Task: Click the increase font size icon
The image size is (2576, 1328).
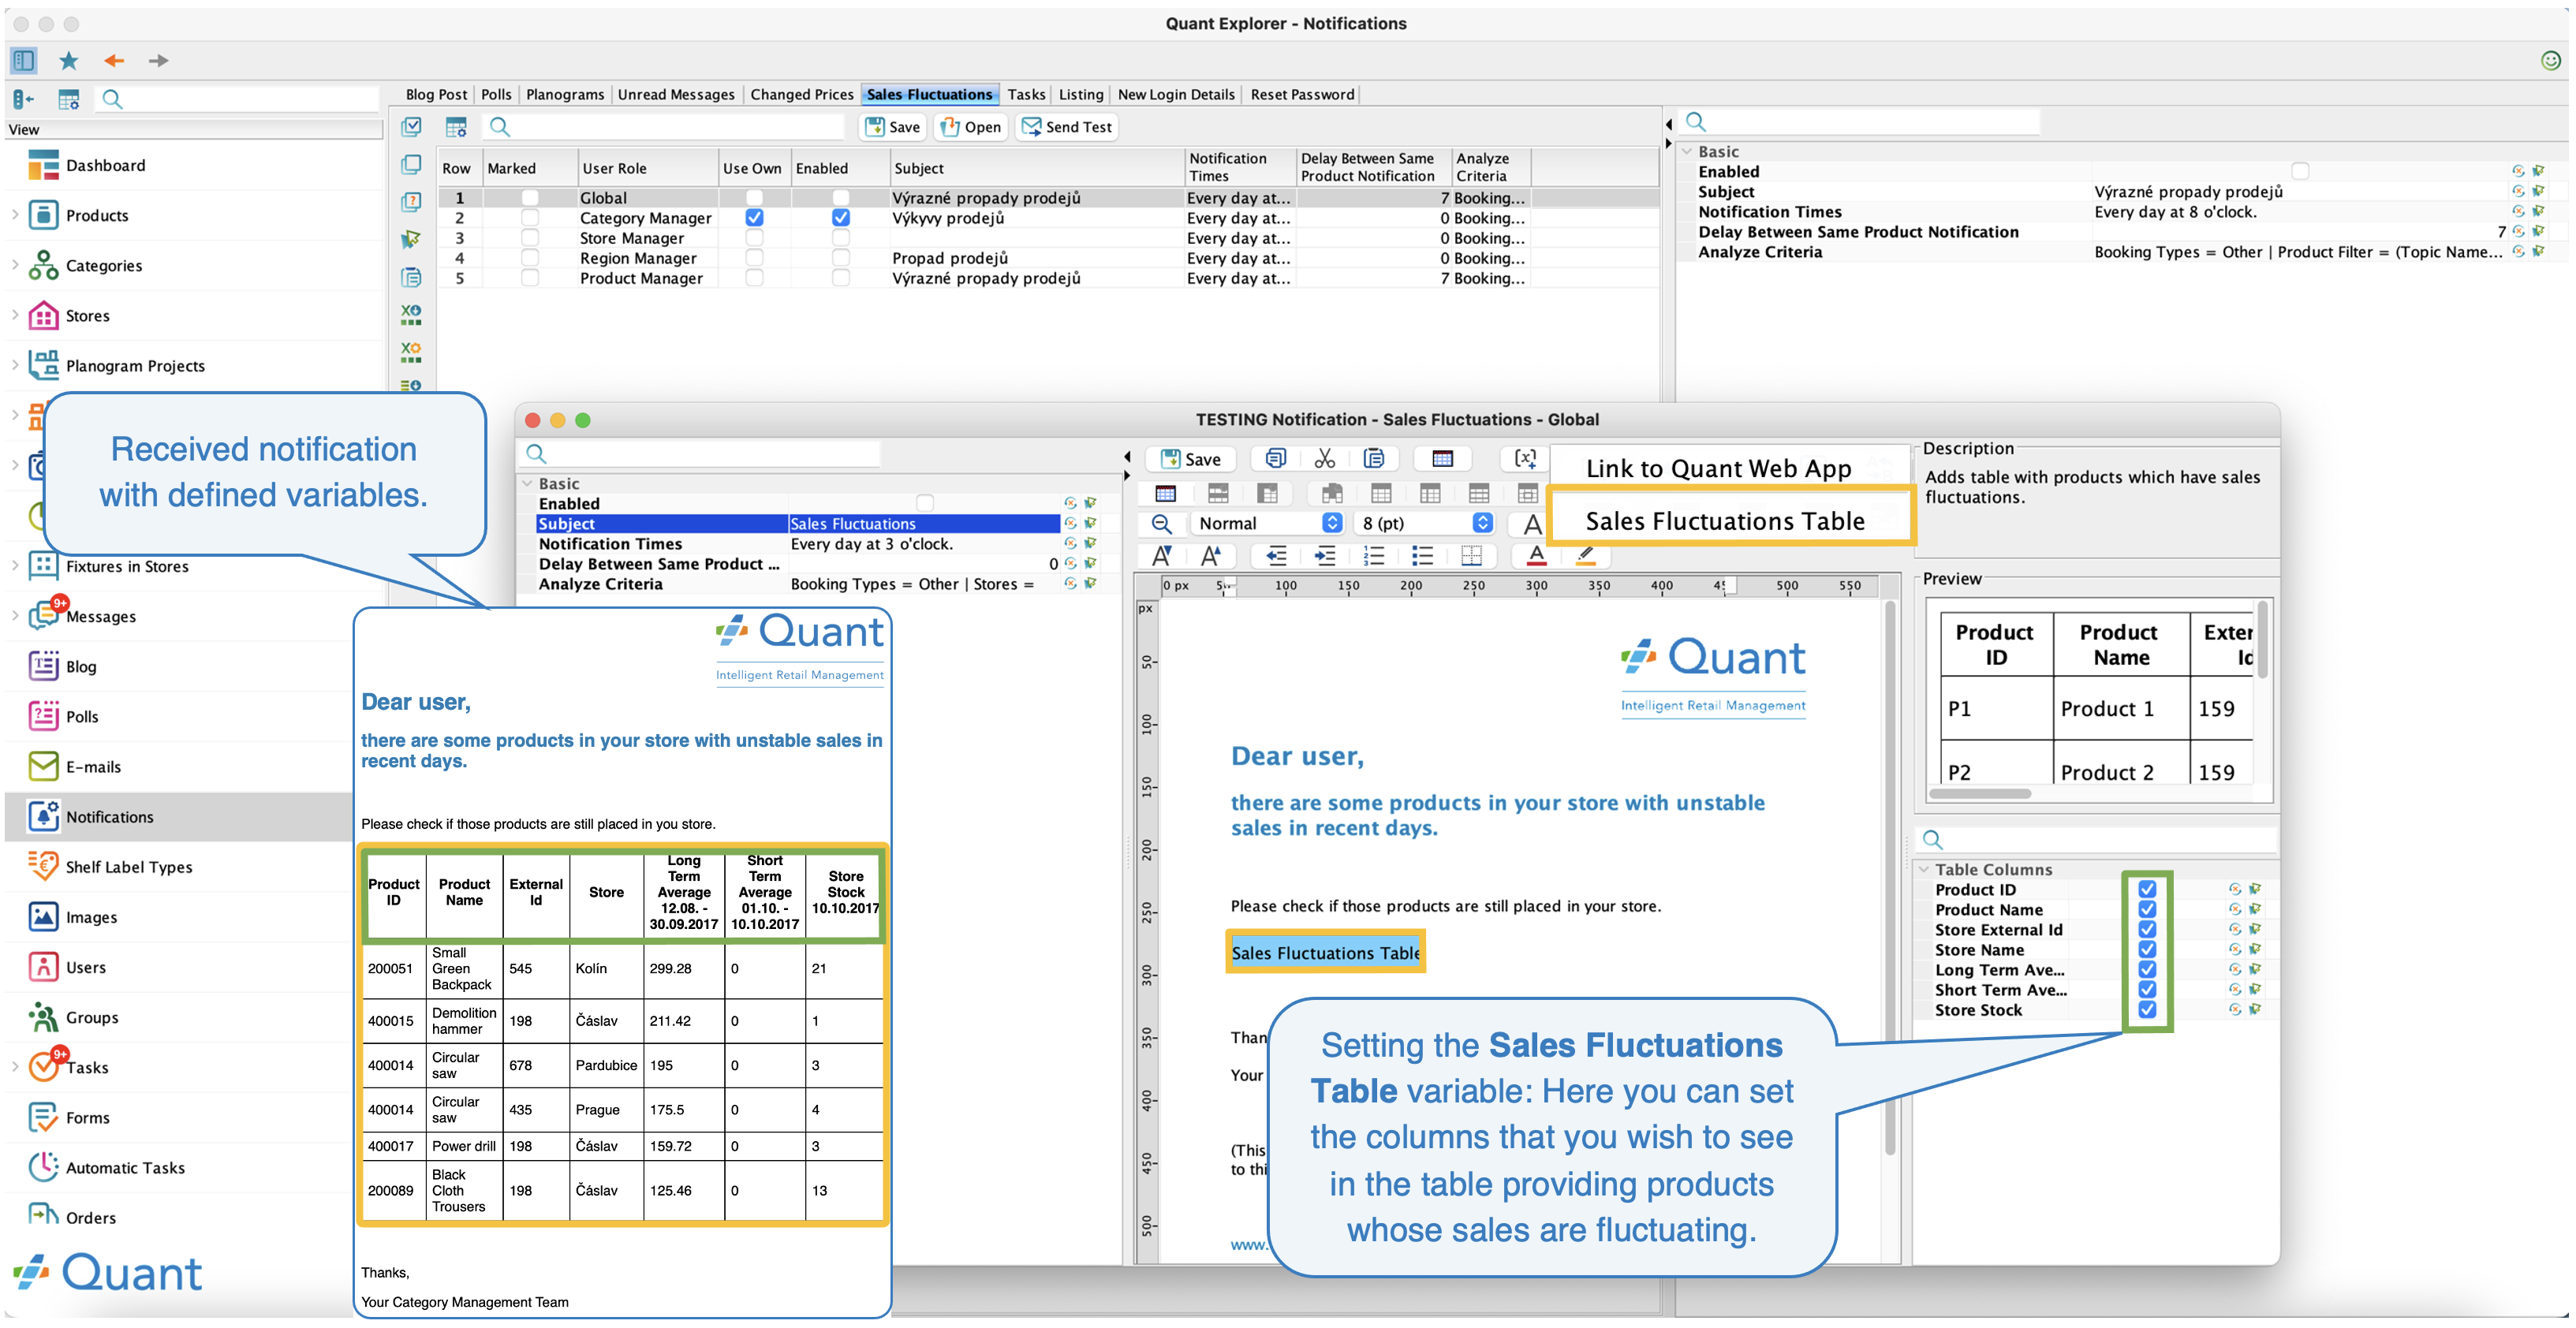Action: coord(1211,556)
